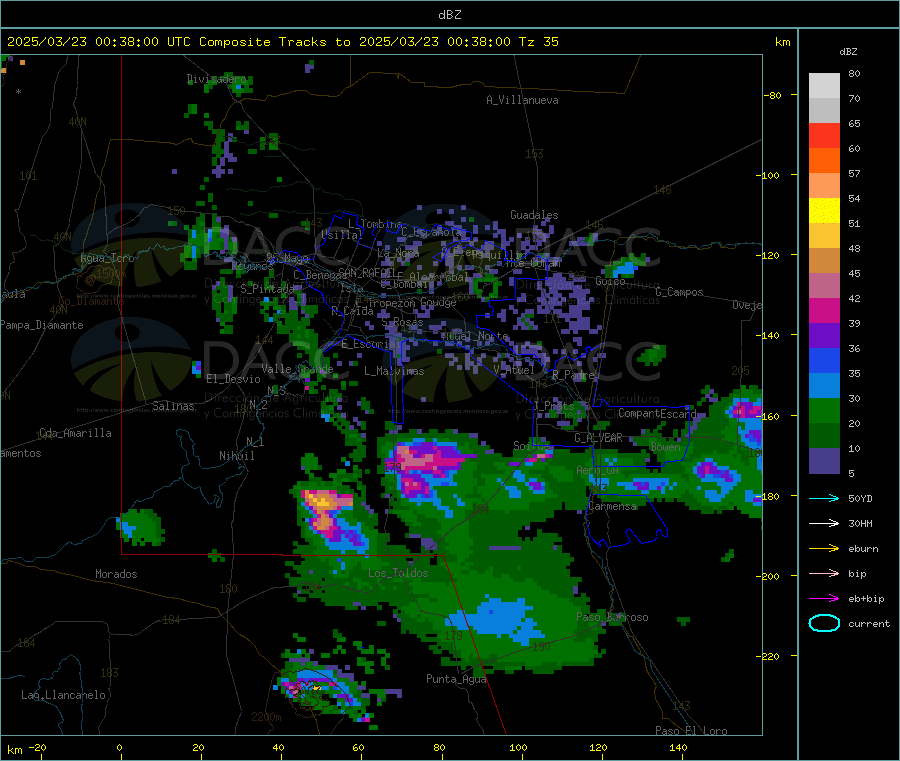This screenshot has width=900, height=761.
Task: Select the magenta 39–42 dBZ legend swatch
Action: coord(824,311)
